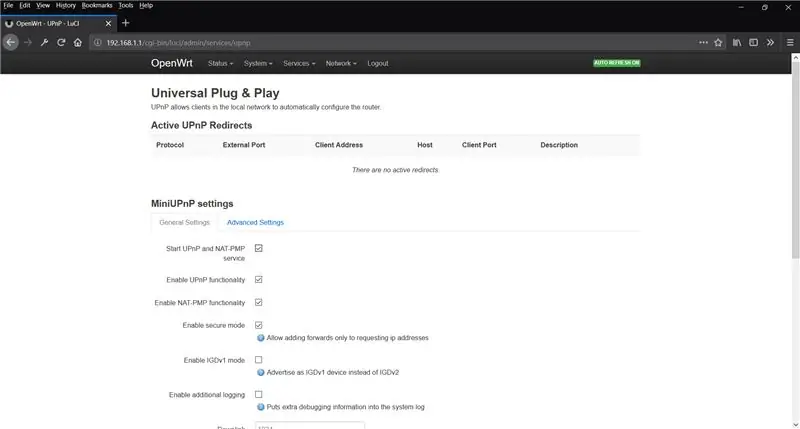This screenshot has width=800, height=429.
Task: Expand the Status dropdown menu
Action: pos(220,63)
